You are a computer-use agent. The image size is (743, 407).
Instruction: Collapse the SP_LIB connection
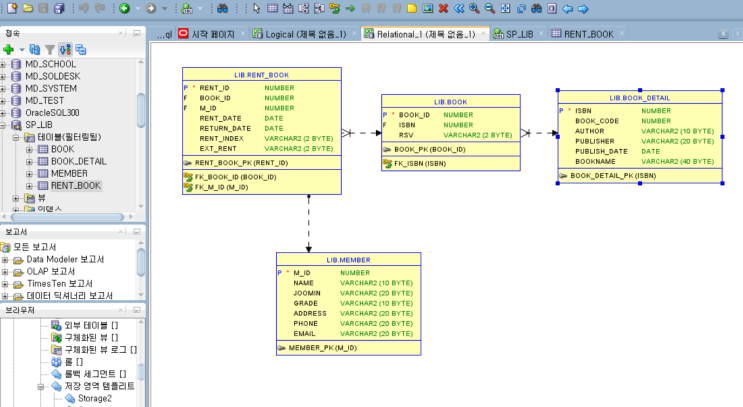click(x=3, y=125)
